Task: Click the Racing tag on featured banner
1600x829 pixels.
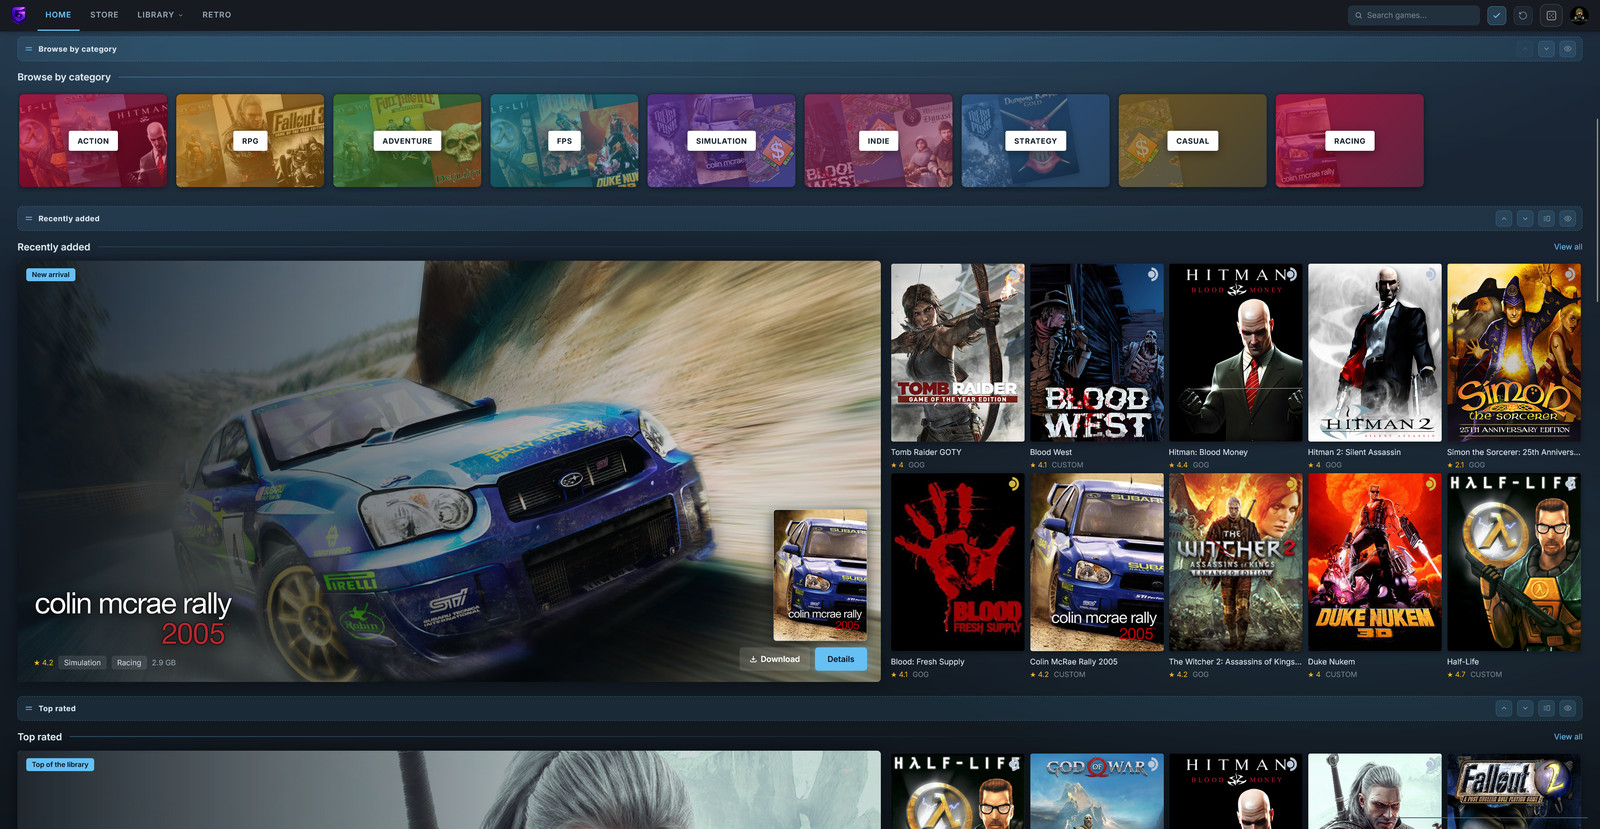Action: coord(129,663)
